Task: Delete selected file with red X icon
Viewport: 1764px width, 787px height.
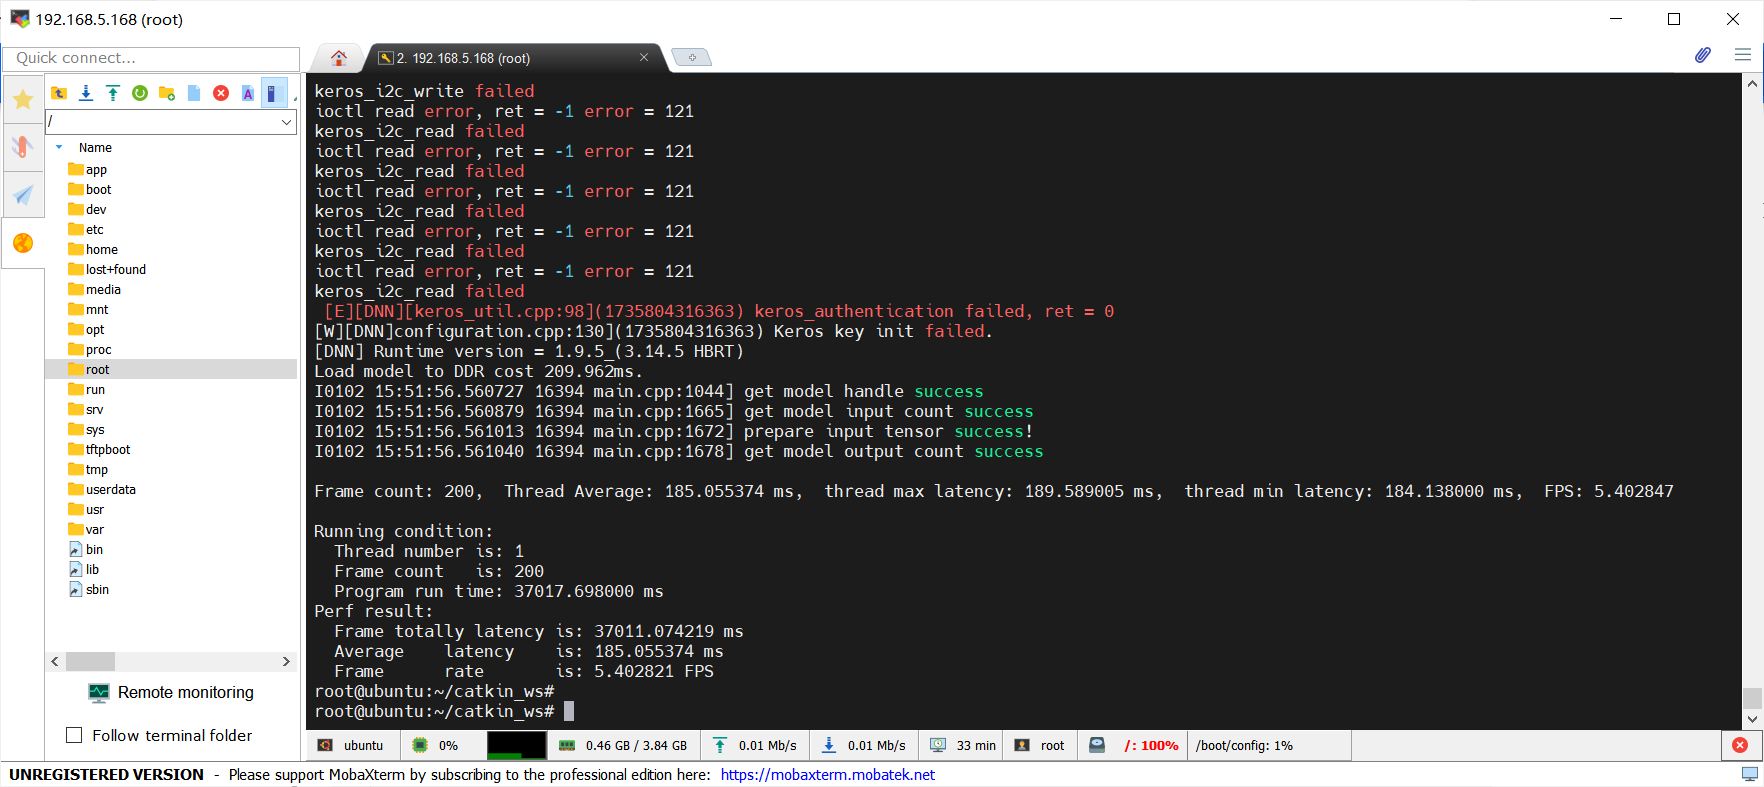Action: [221, 93]
